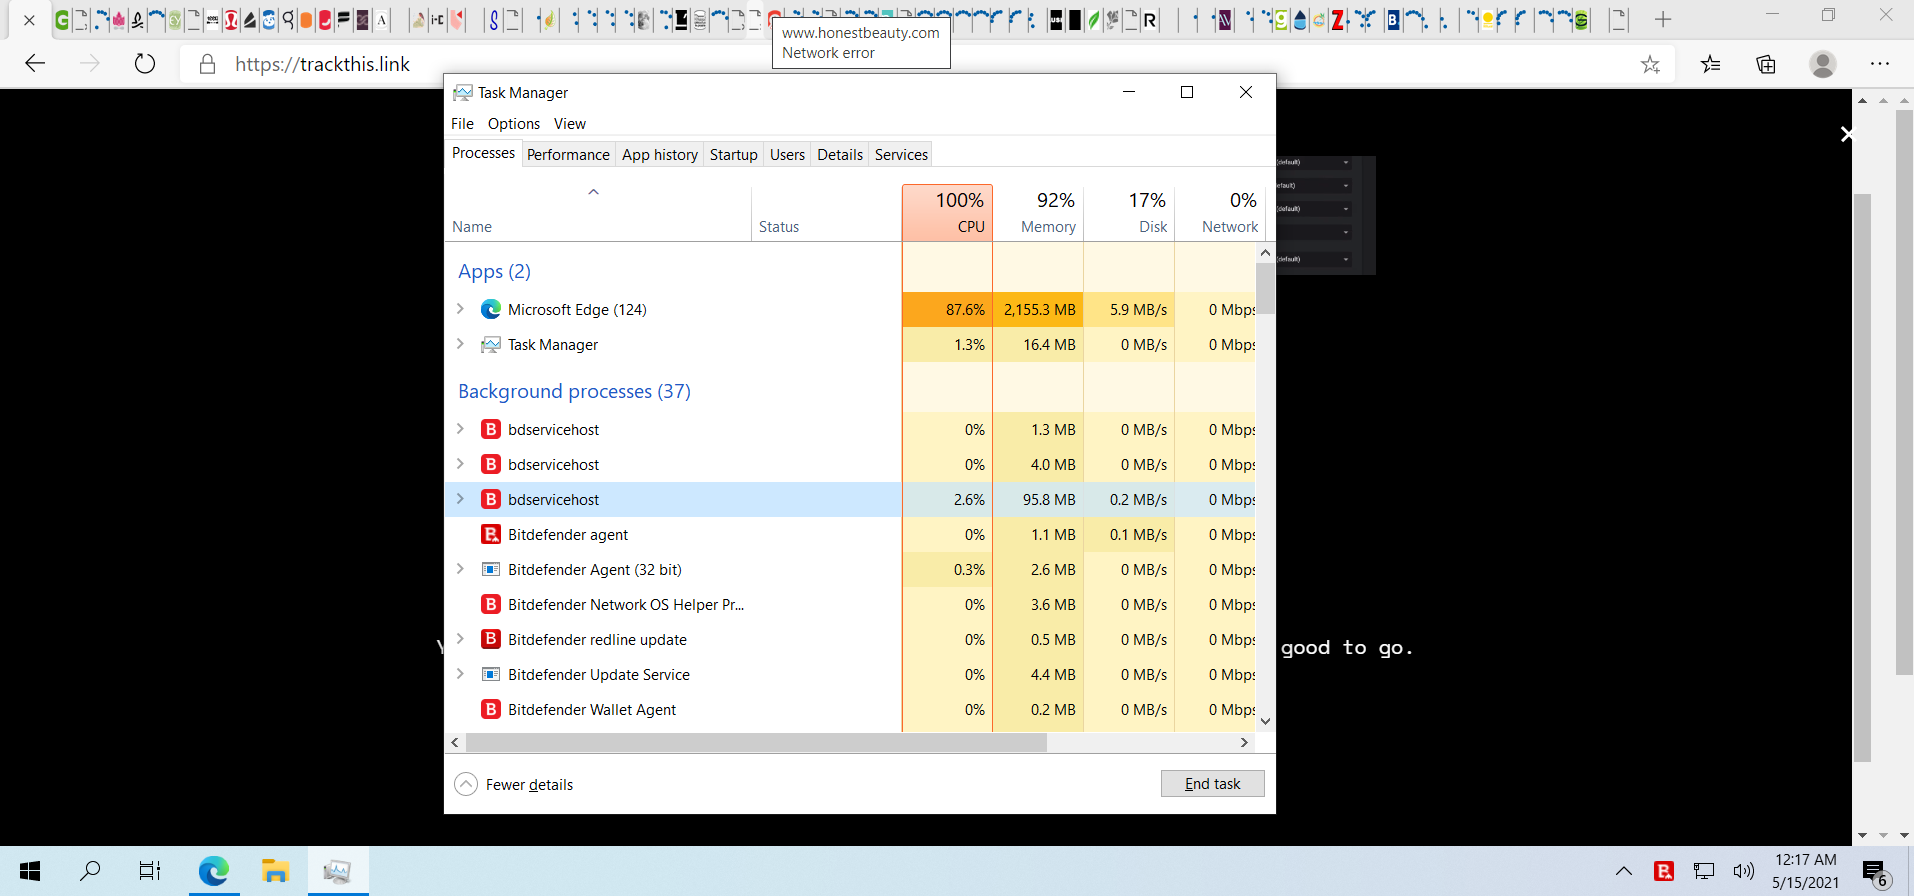This screenshot has width=1914, height=896.
Task: Open File Explorer from the taskbar
Action: (x=275, y=871)
